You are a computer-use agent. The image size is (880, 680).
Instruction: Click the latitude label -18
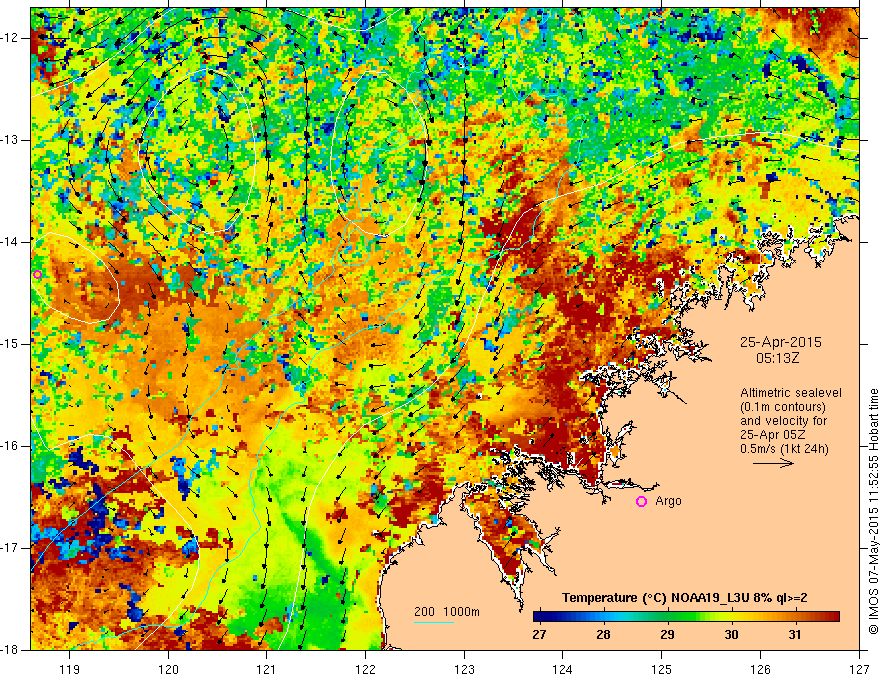pyautogui.click(x=10, y=649)
